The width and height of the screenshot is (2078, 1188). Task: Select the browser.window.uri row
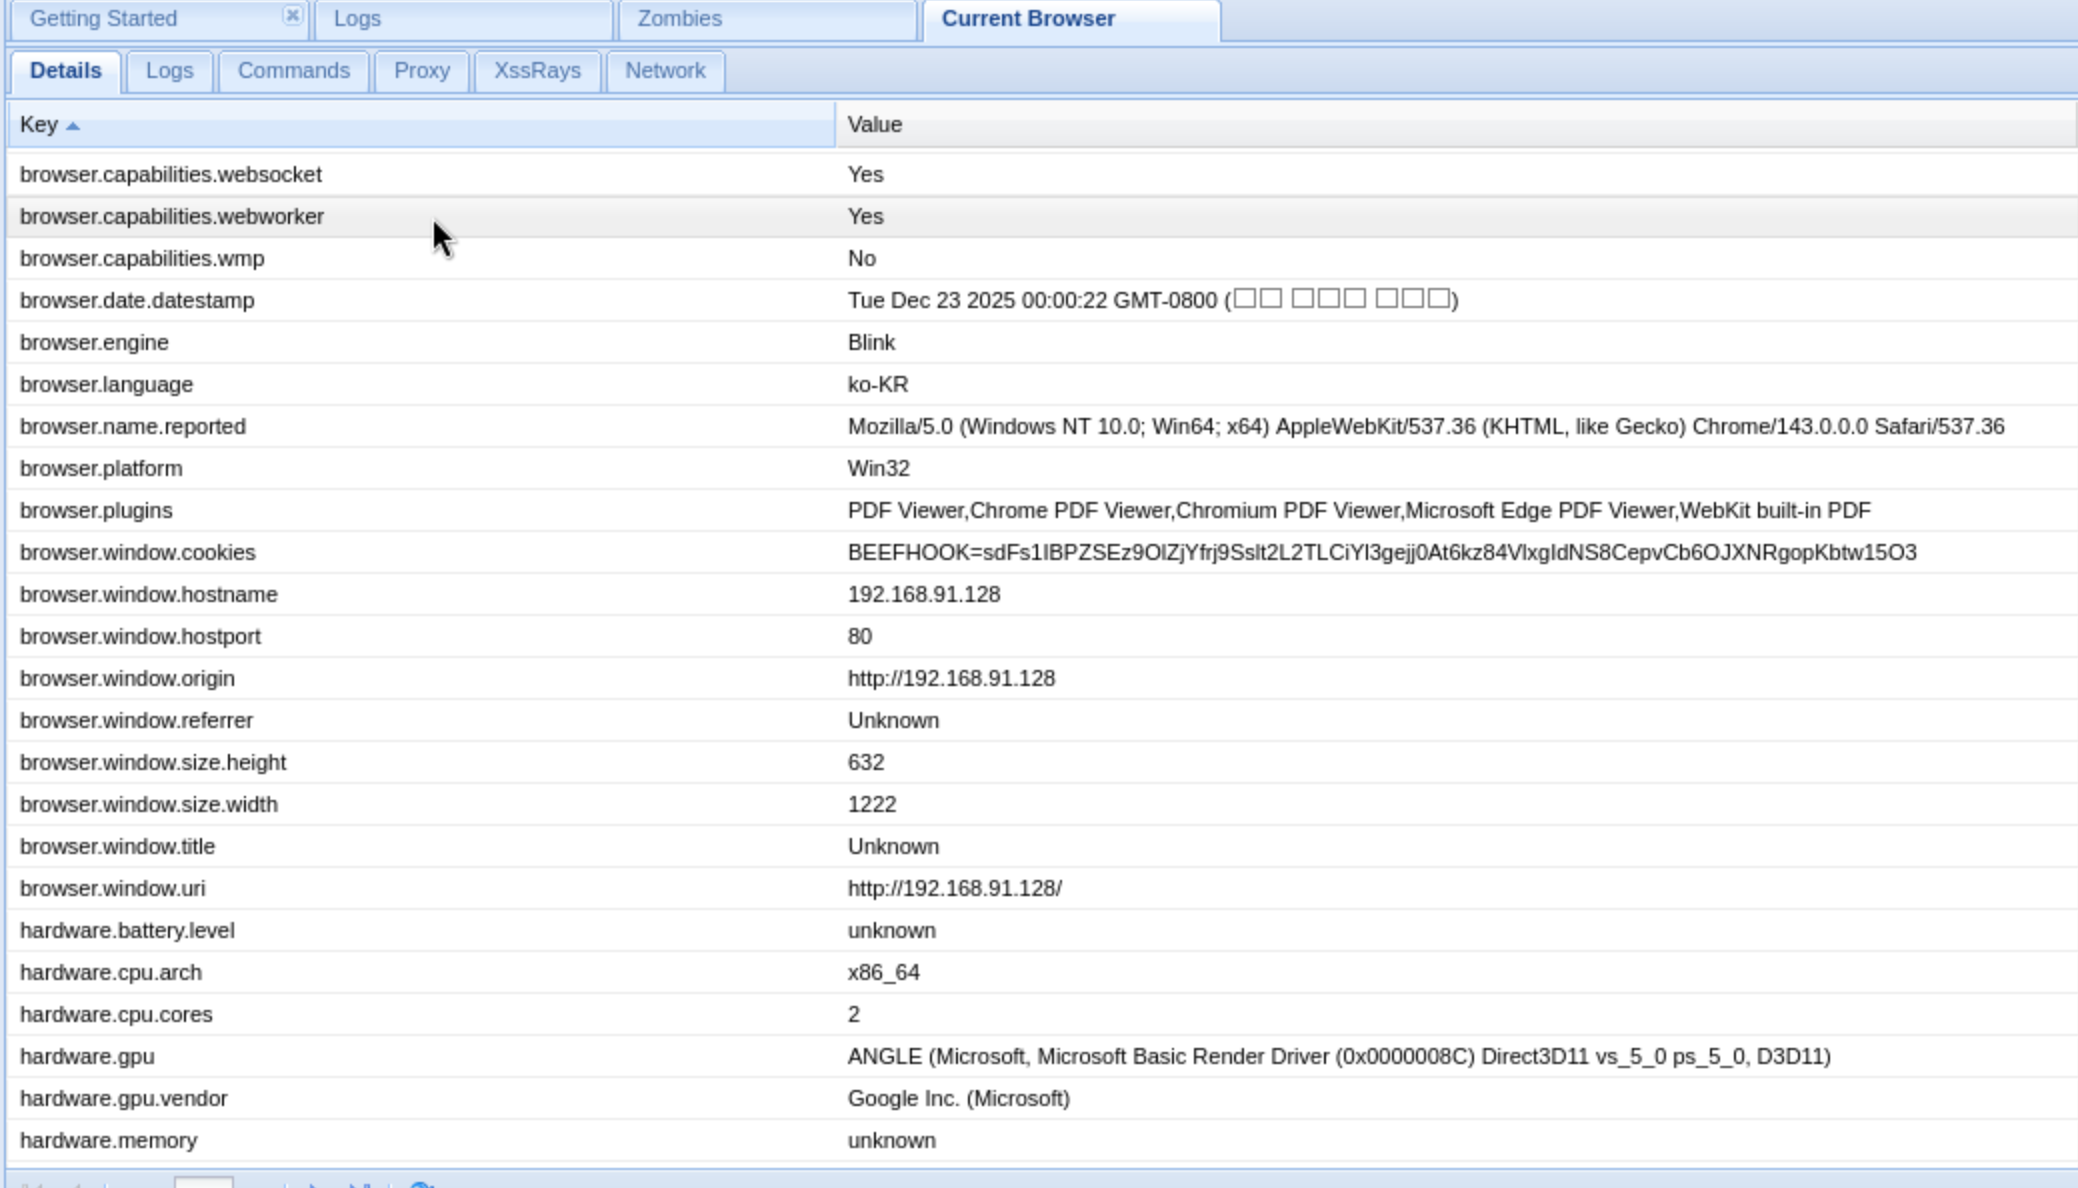(112, 889)
